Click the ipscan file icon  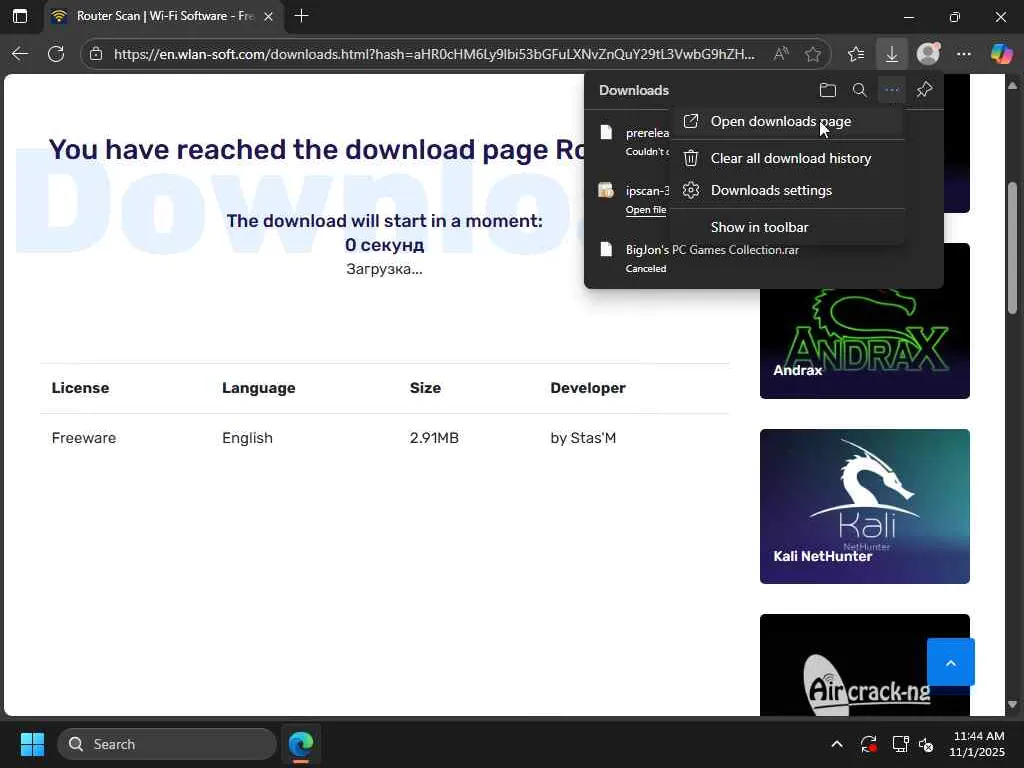pyautogui.click(x=606, y=191)
